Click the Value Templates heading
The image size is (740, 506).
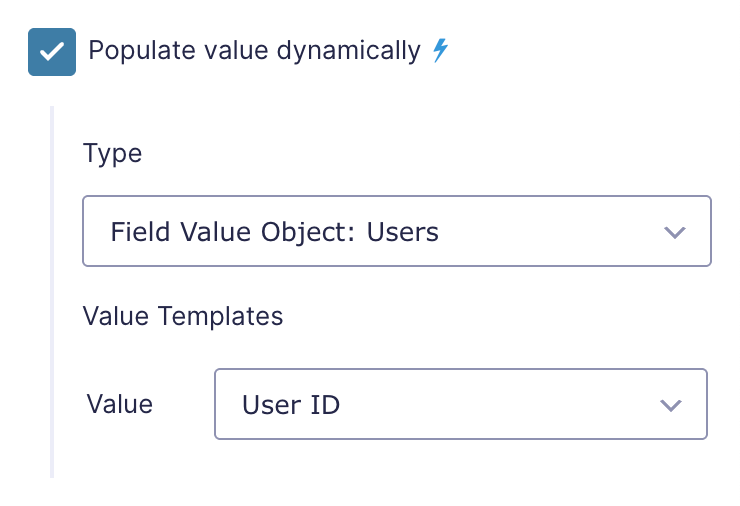183,316
